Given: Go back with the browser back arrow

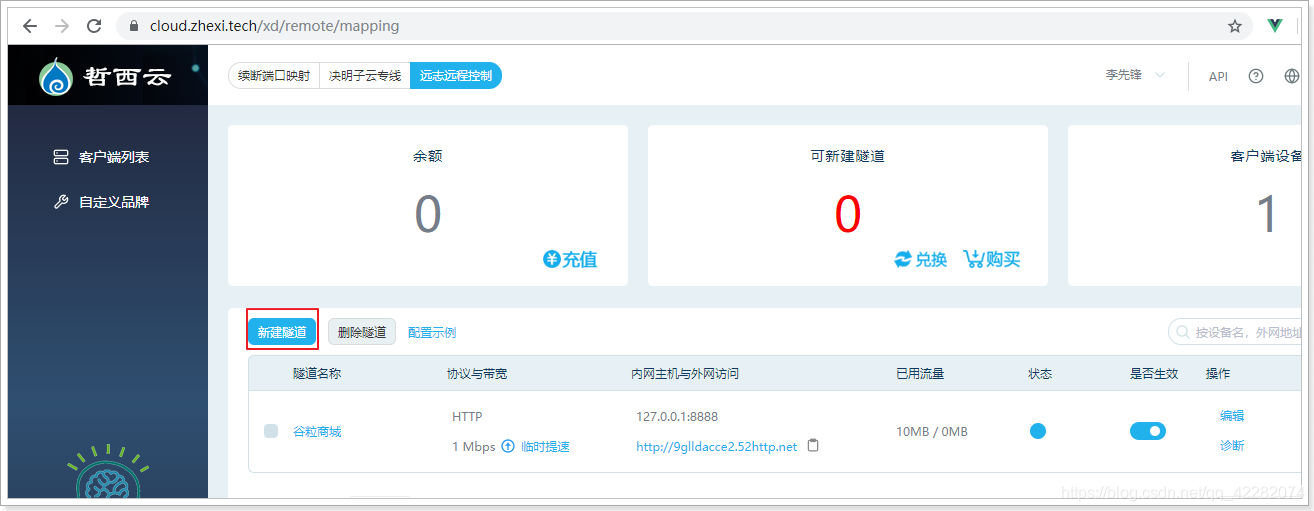Looking at the screenshot, I should (30, 26).
